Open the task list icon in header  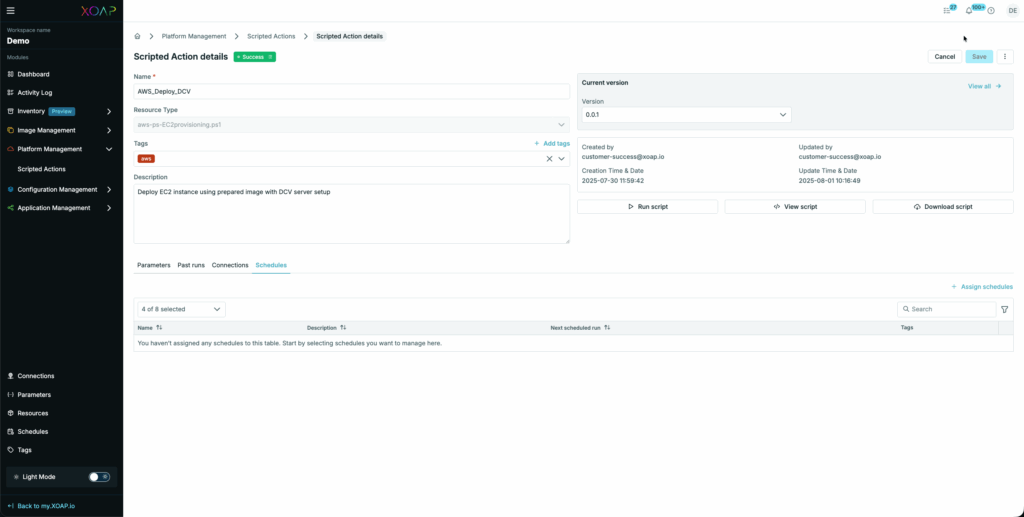pos(947,11)
